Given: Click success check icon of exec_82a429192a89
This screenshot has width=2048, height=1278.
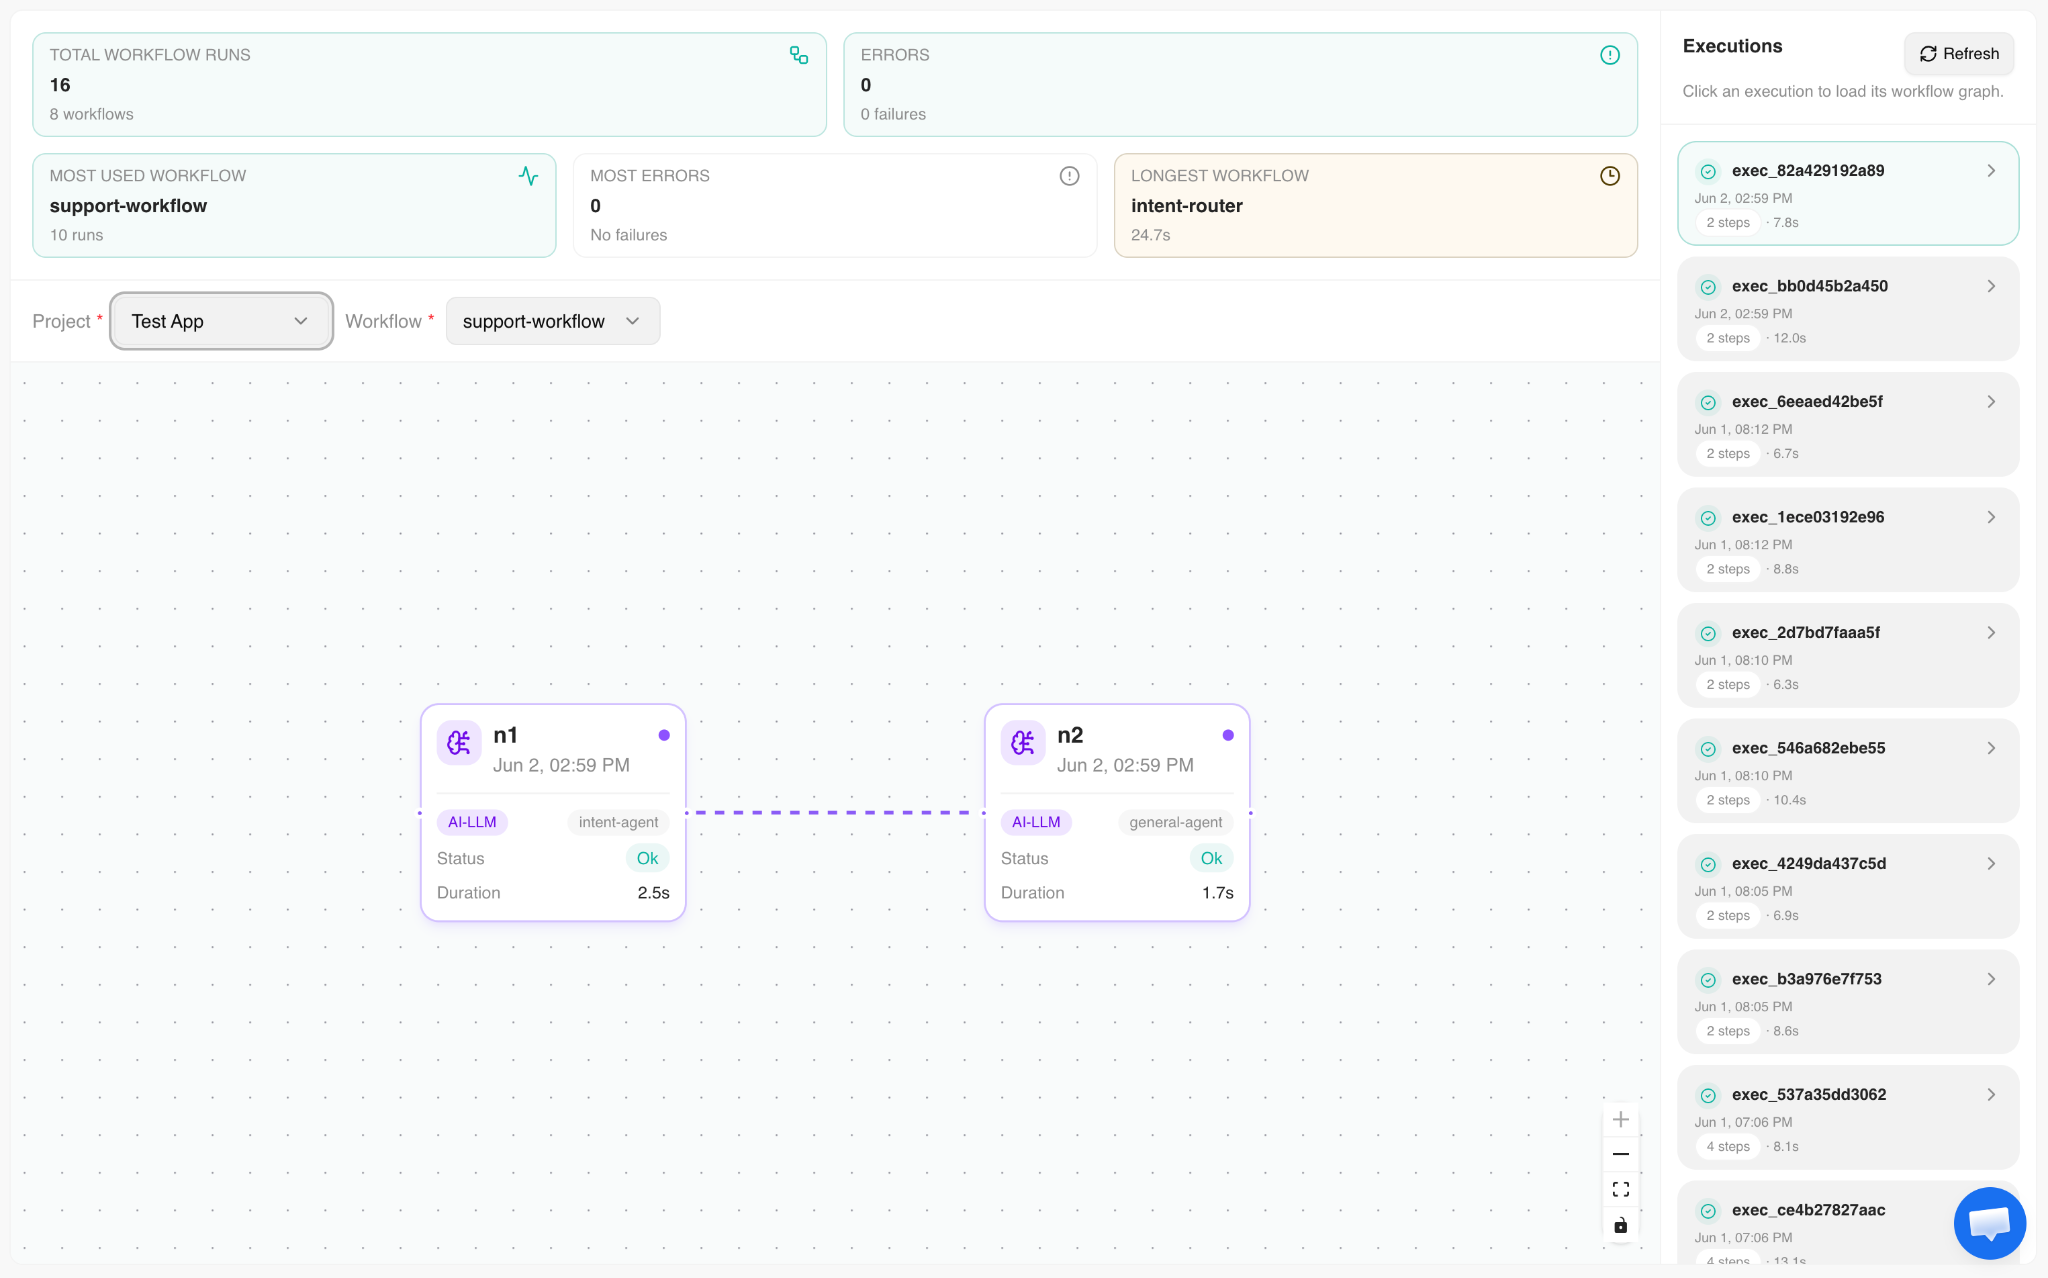Looking at the screenshot, I should 1709,172.
